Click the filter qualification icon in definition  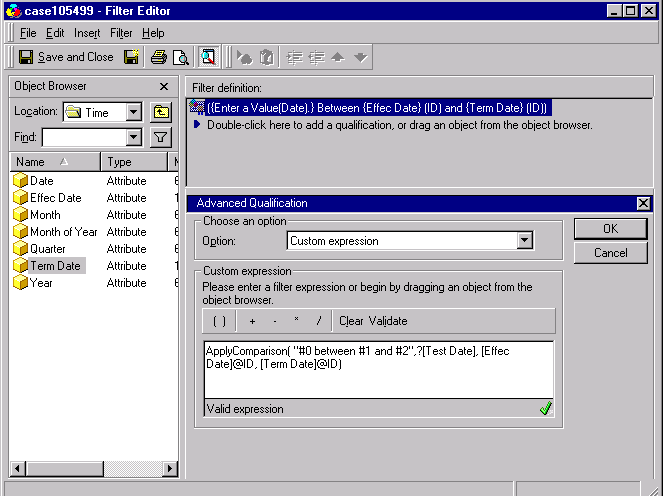[196, 107]
